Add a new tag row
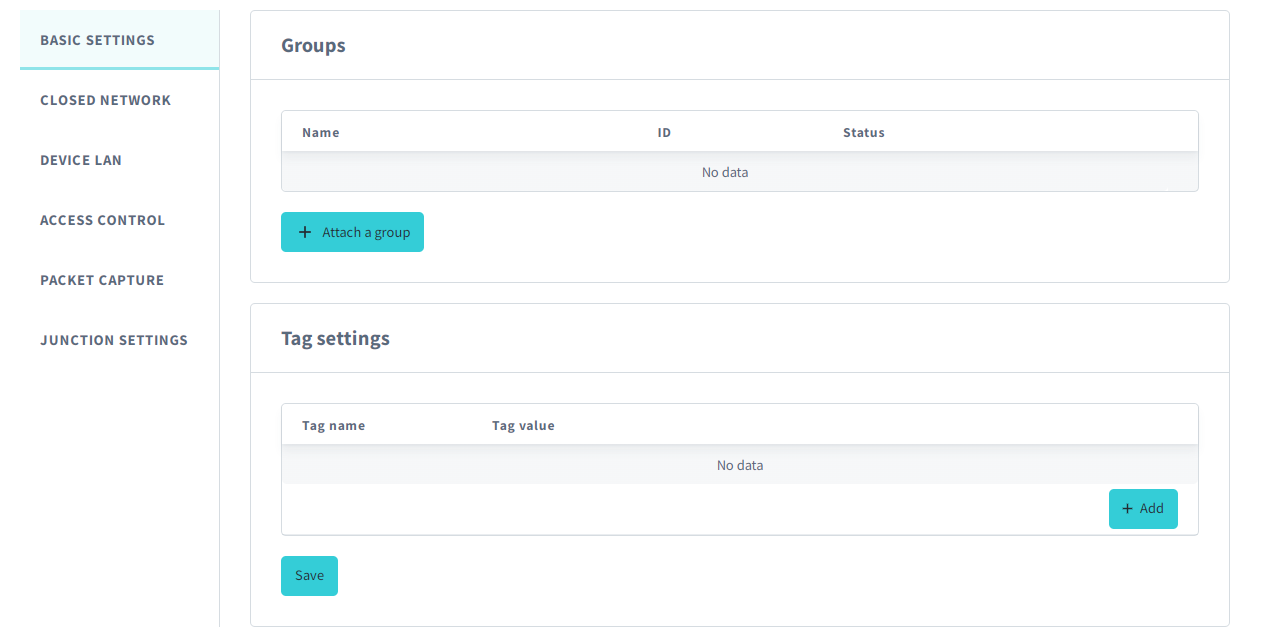 [1143, 509]
